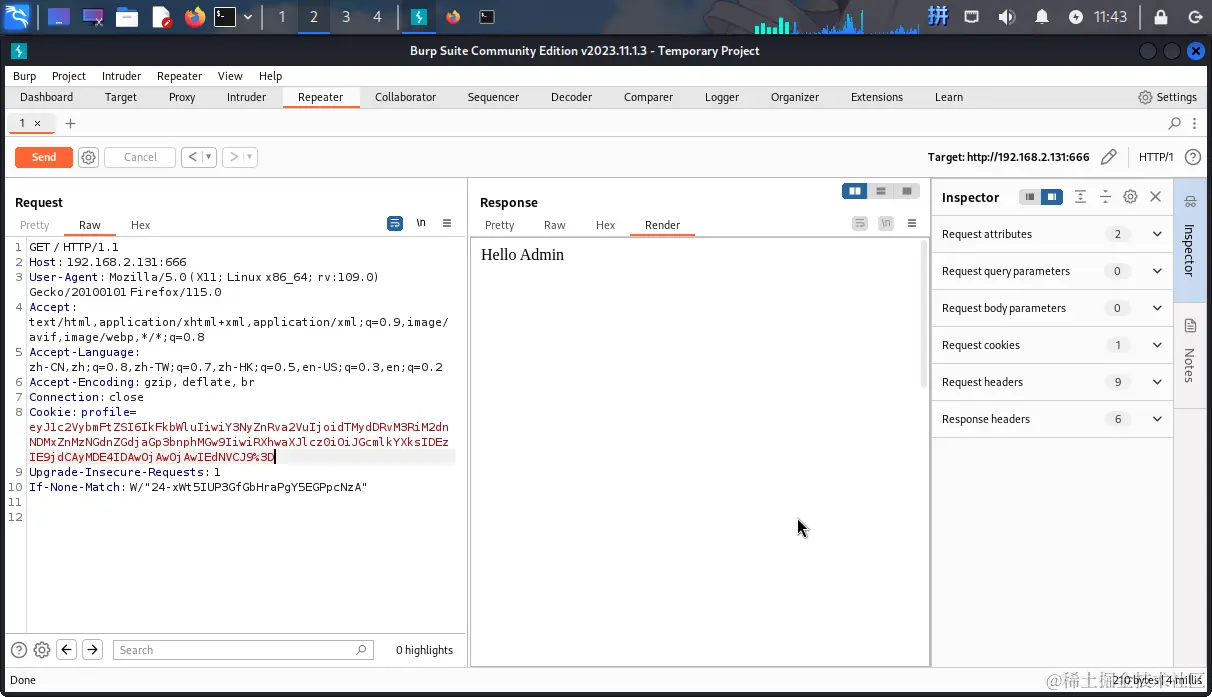Switch Request view to Hex
The image size is (1212, 697).
point(141,225)
